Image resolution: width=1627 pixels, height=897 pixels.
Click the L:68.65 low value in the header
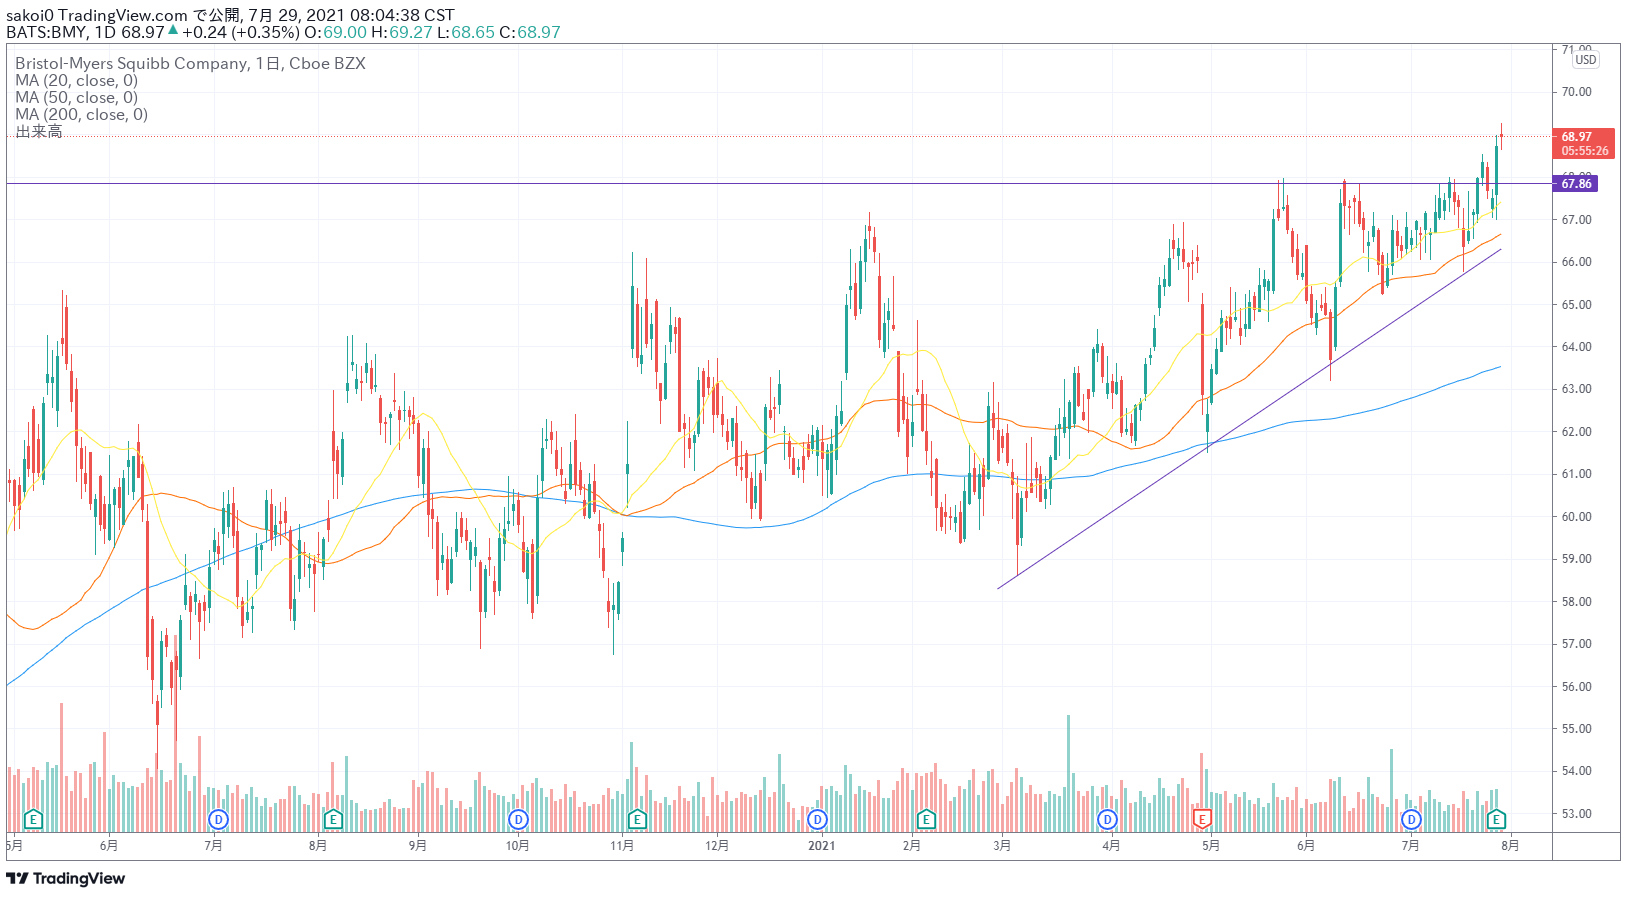point(466,32)
